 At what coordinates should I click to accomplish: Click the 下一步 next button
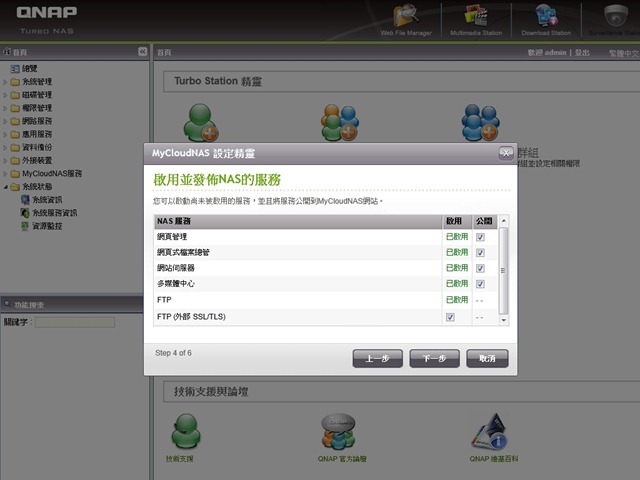pos(434,358)
